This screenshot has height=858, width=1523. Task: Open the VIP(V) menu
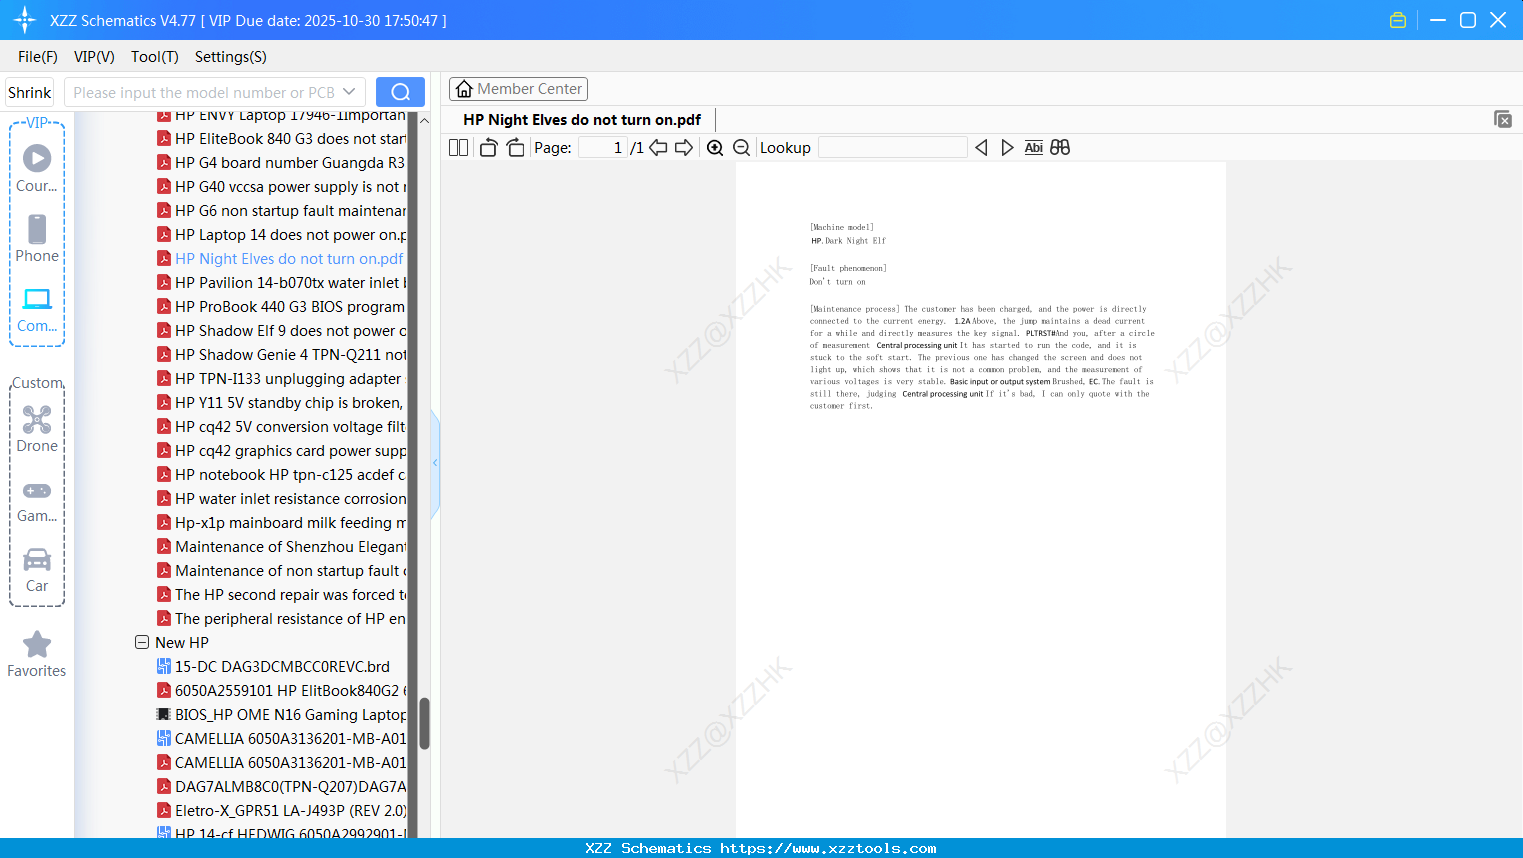click(94, 57)
